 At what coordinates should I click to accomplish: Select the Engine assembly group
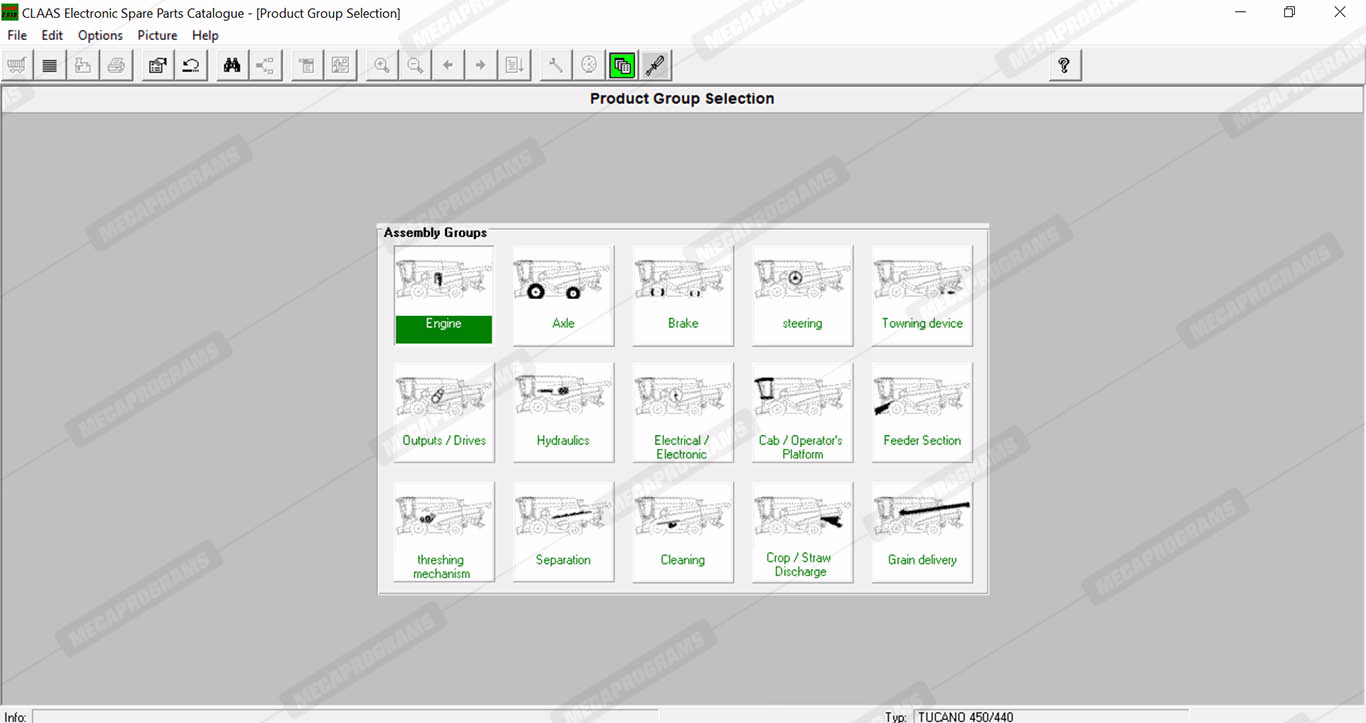[443, 295]
